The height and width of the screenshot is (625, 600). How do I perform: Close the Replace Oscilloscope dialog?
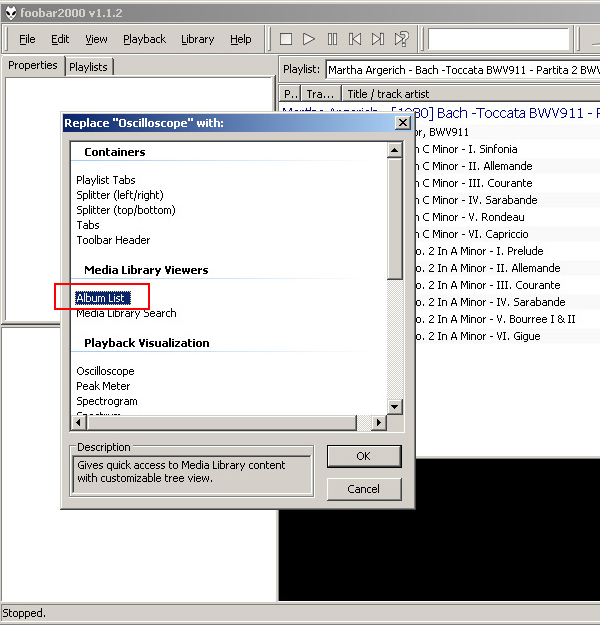point(403,123)
